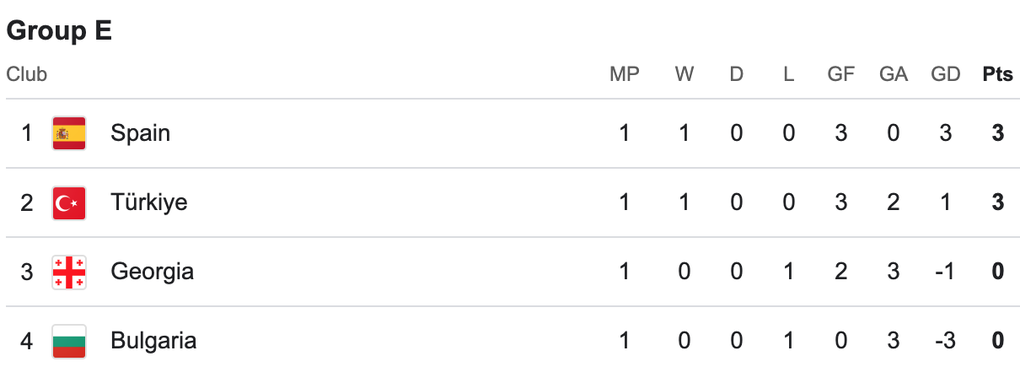Click Bulgaria's goal difference value
The width and height of the screenshot is (1020, 383).
point(945,341)
